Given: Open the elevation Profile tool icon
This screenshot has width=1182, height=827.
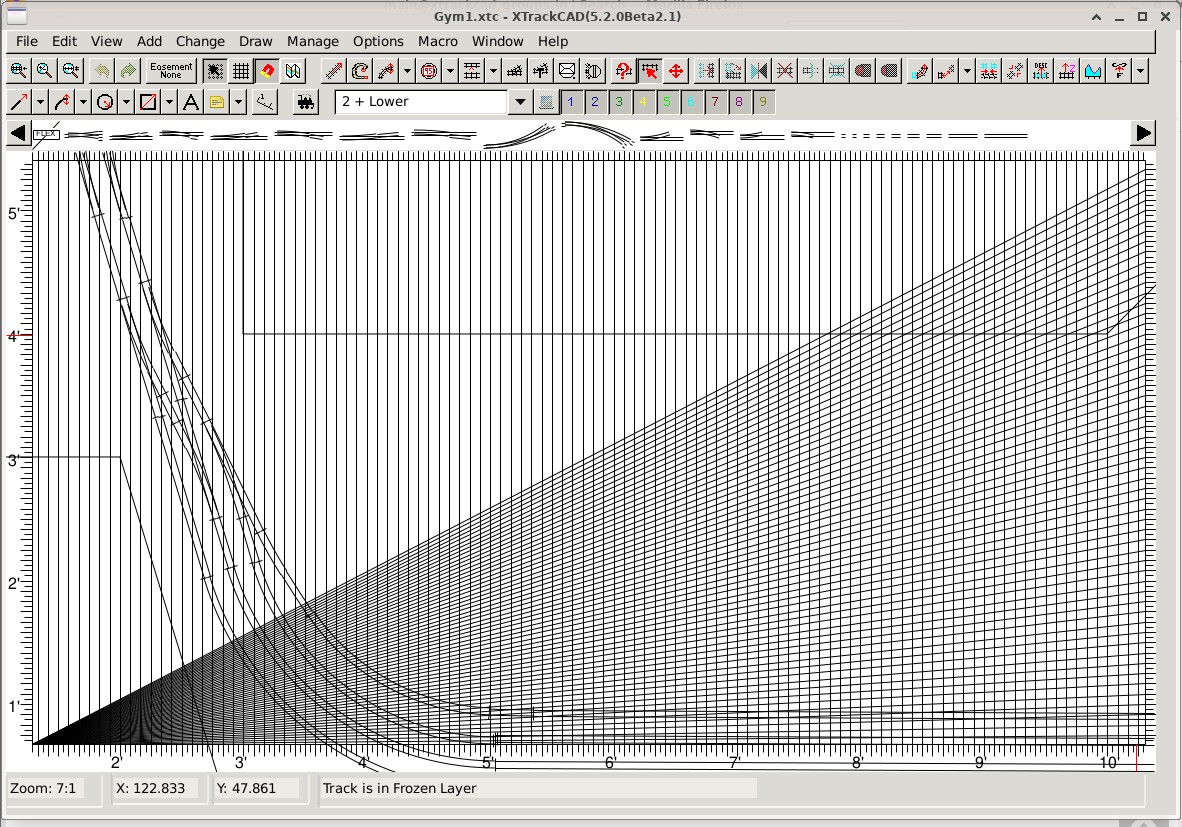Looking at the screenshot, I should 1093,71.
